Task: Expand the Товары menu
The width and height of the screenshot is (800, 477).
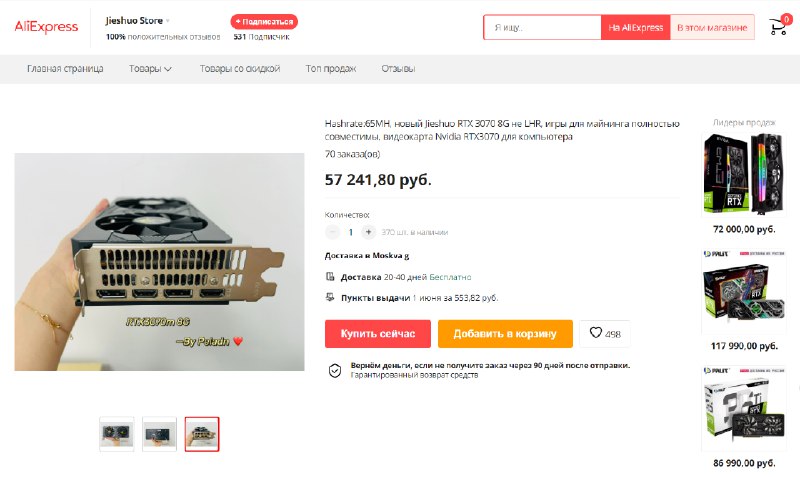Action: pos(150,68)
